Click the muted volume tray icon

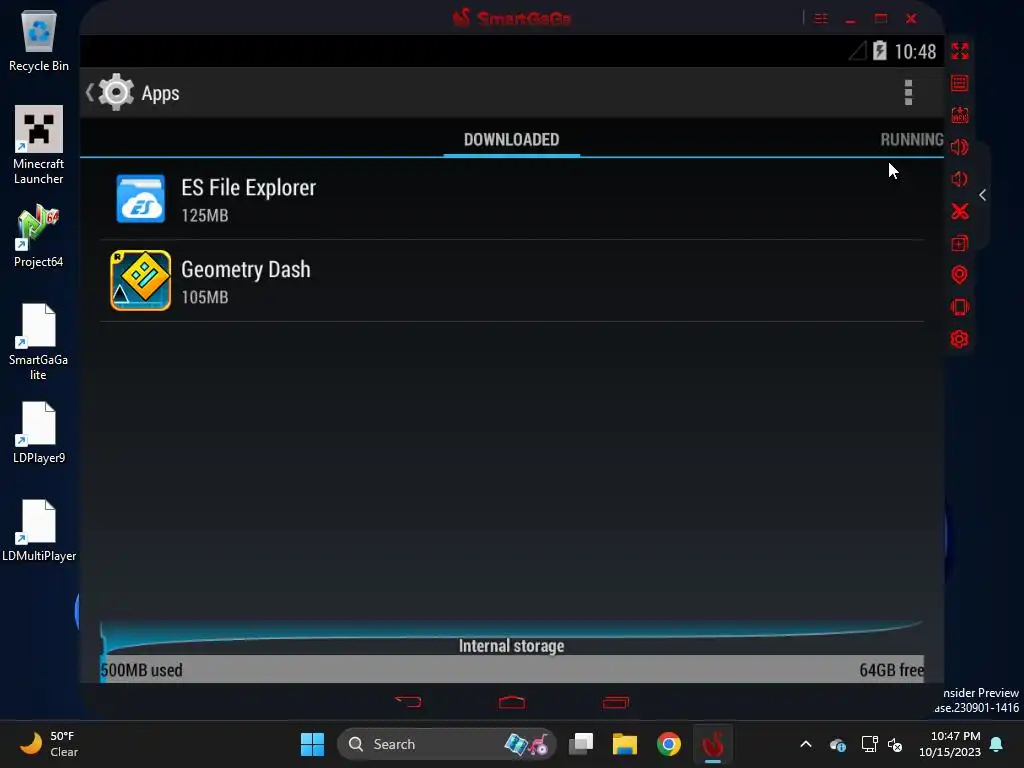[x=895, y=744]
